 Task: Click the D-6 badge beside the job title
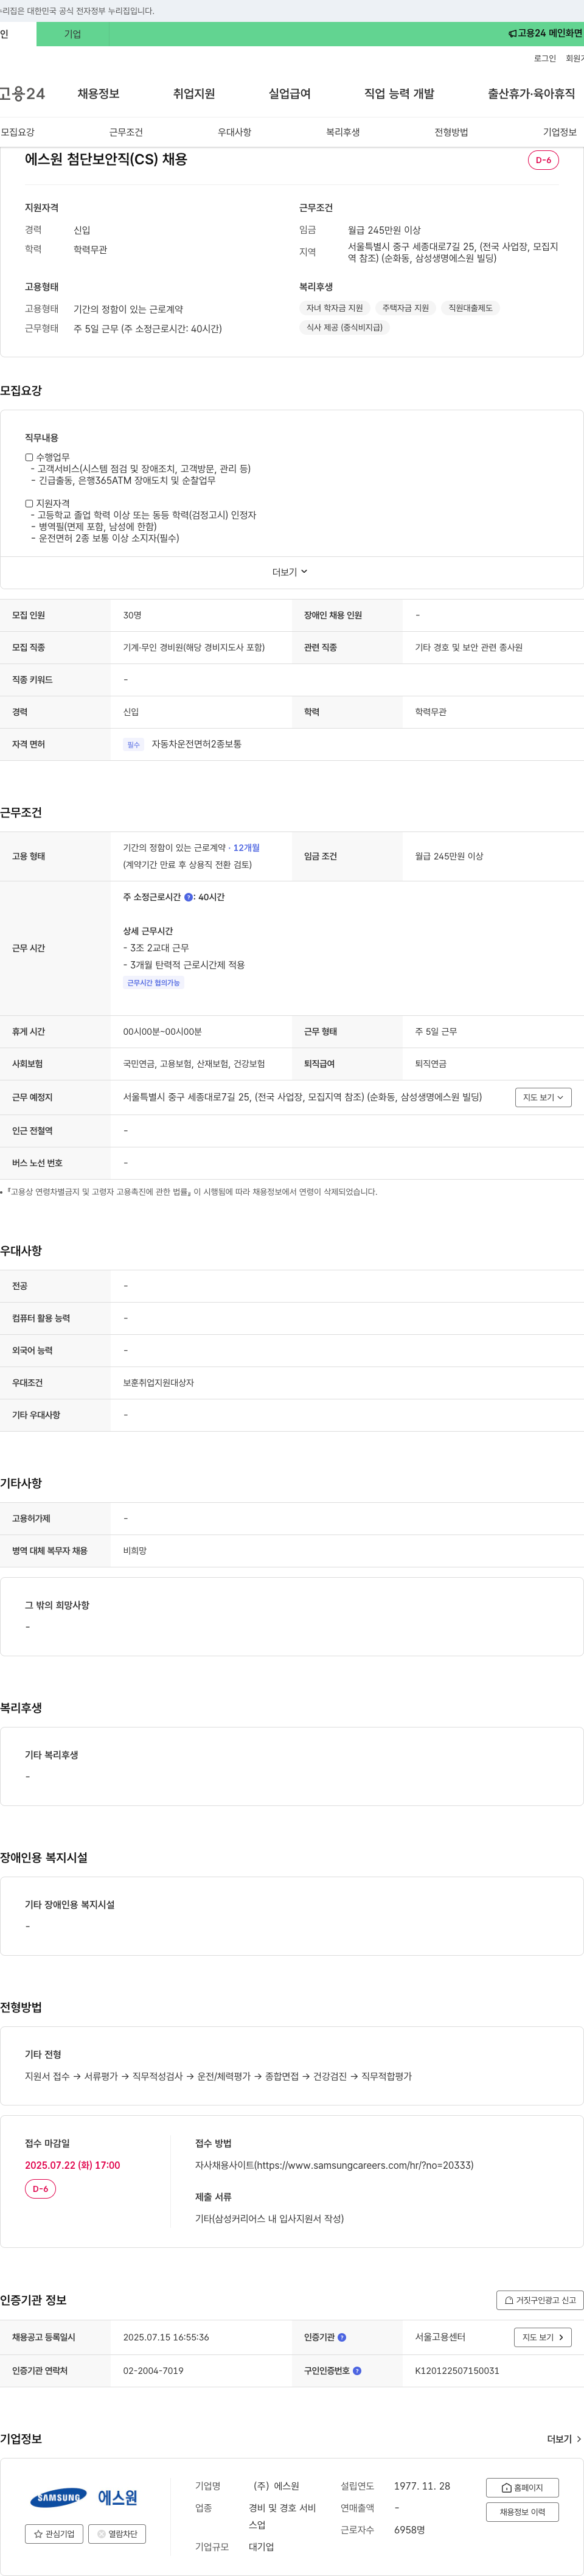pos(543,160)
